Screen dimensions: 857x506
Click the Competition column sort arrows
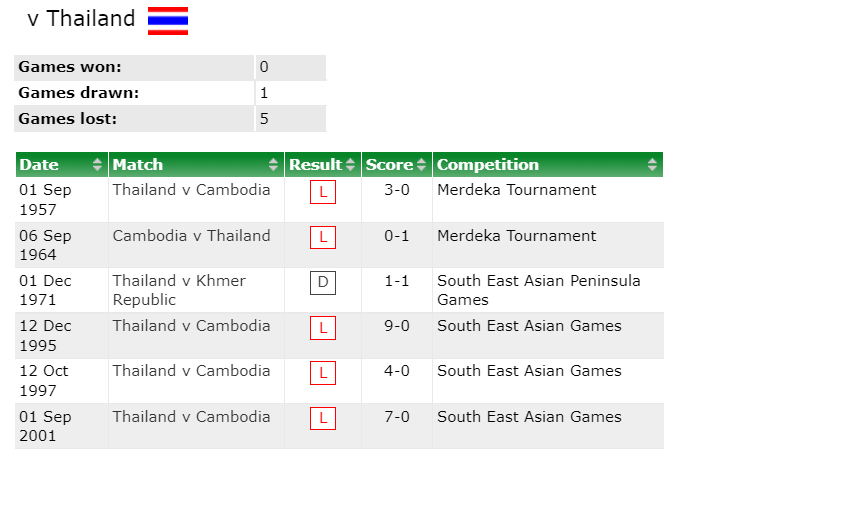(652, 164)
